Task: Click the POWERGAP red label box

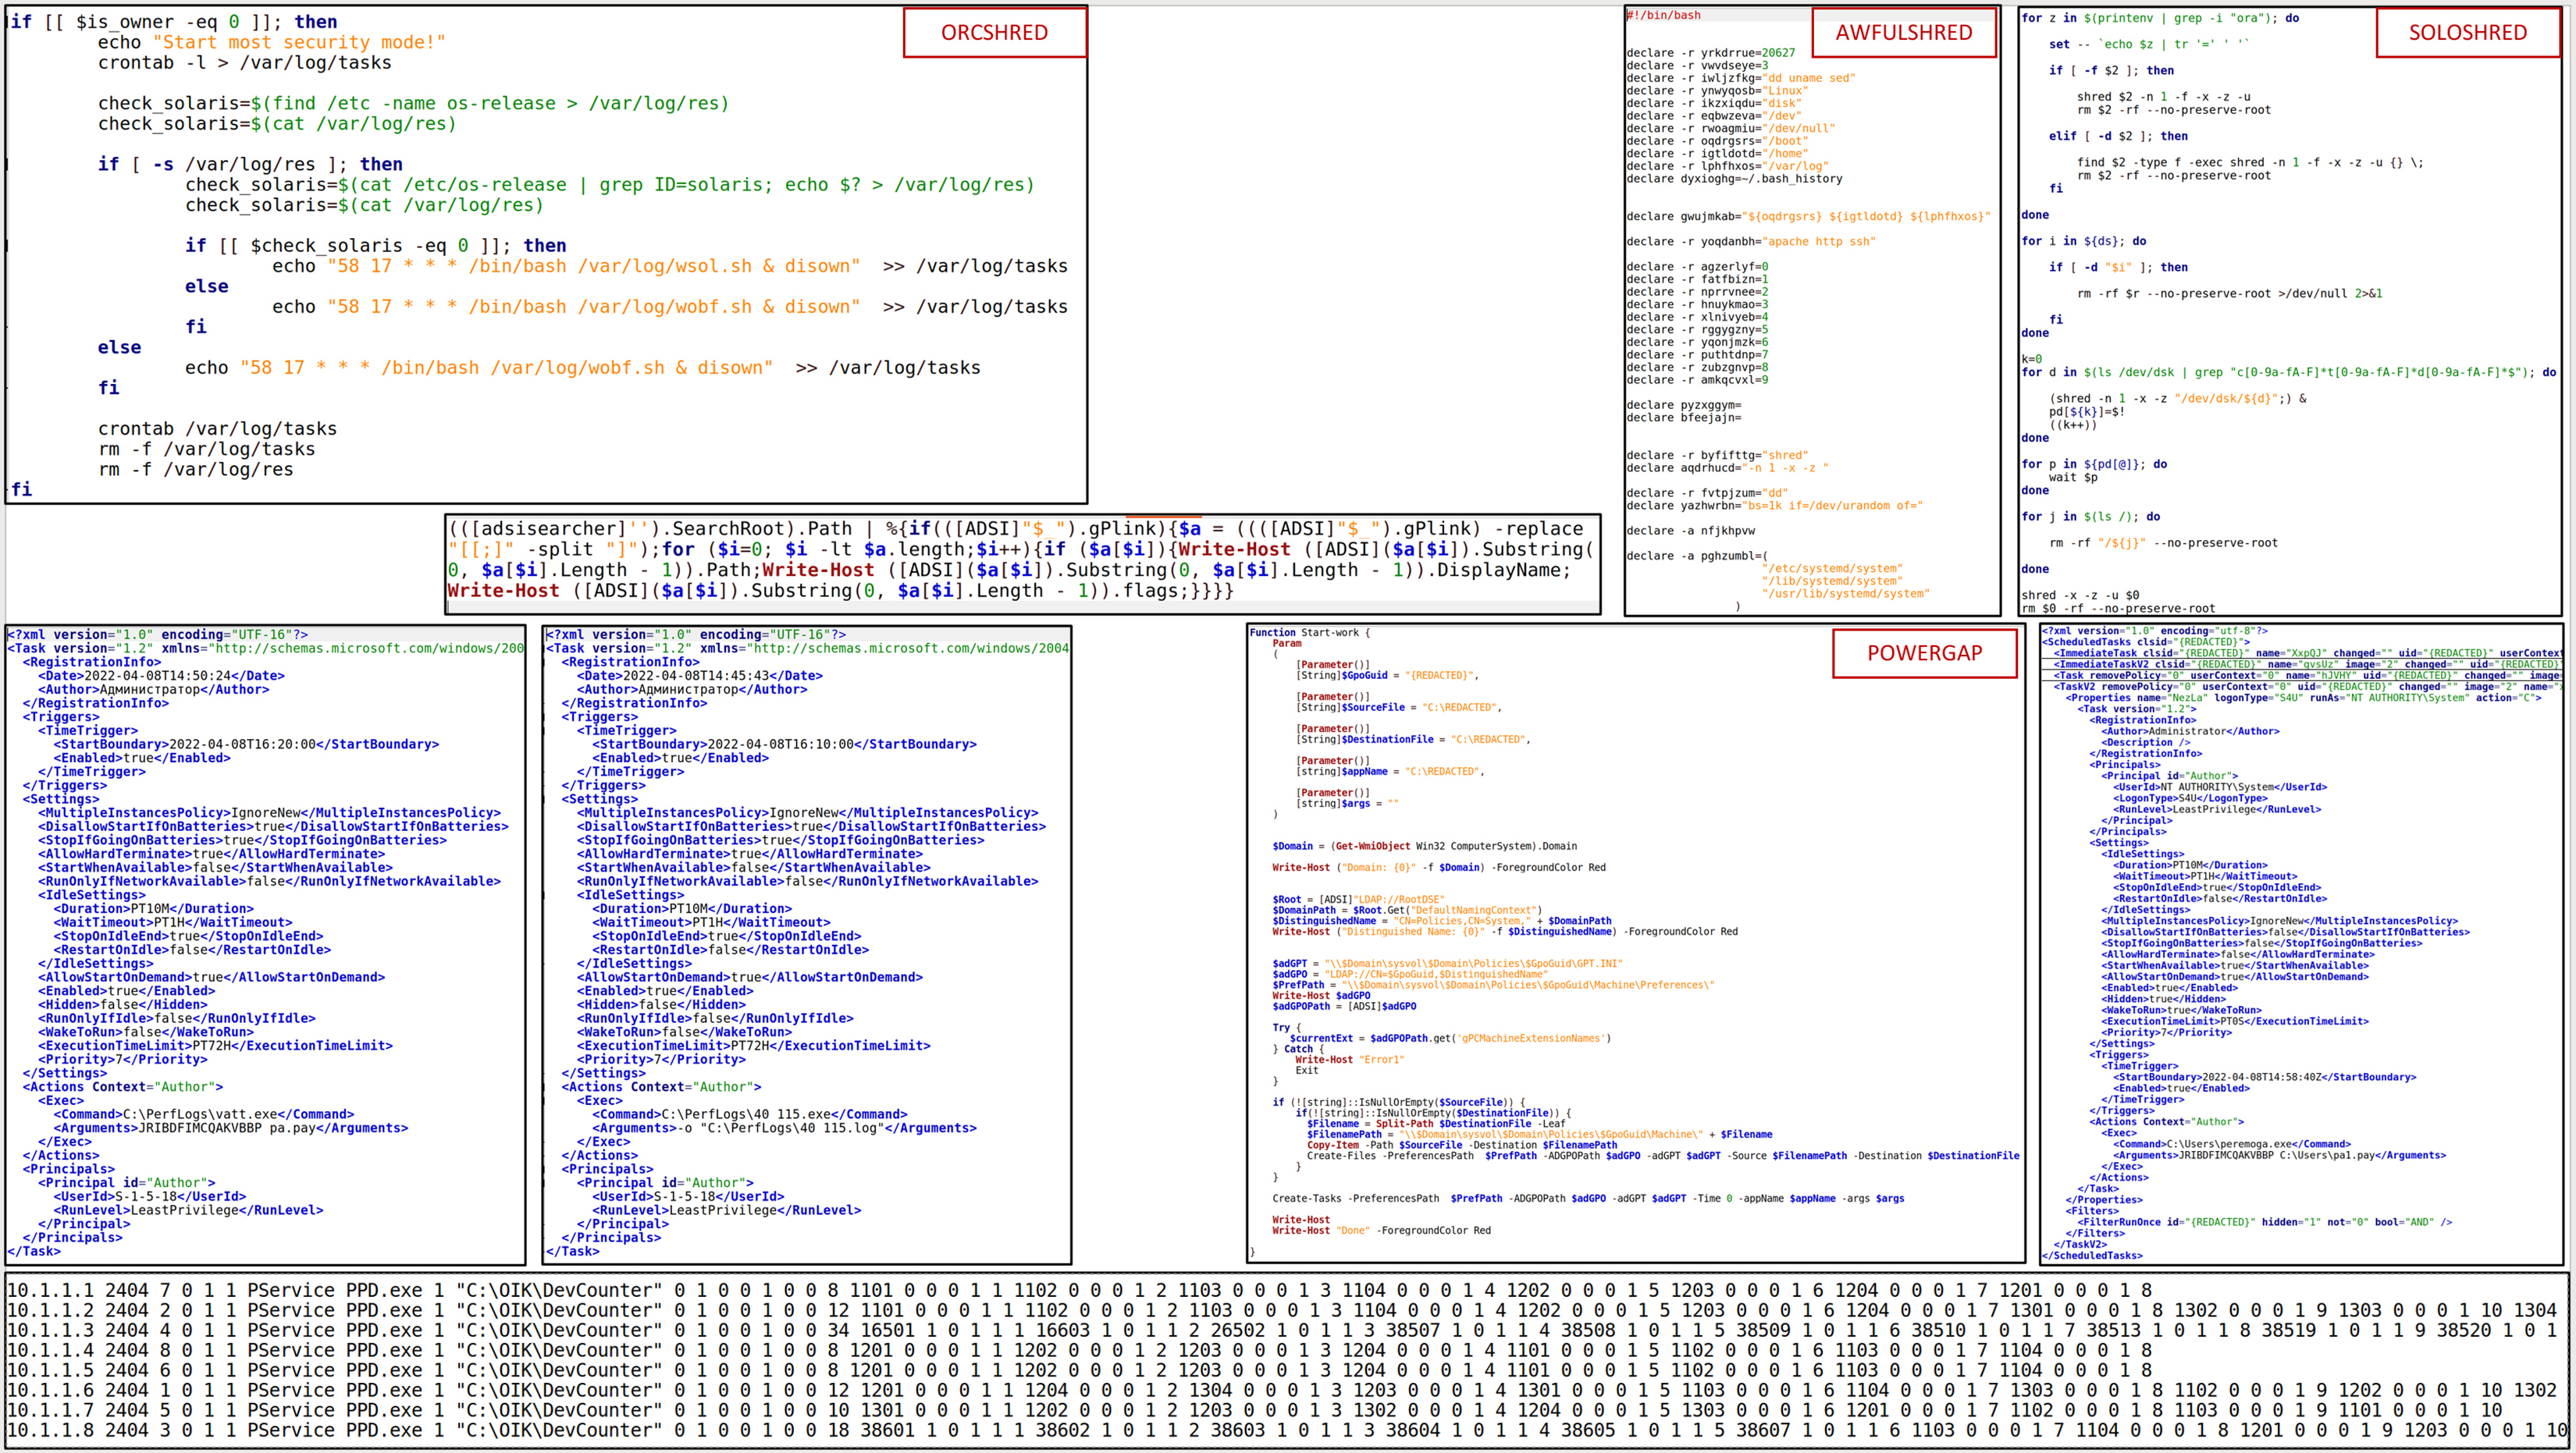Action: (1924, 653)
